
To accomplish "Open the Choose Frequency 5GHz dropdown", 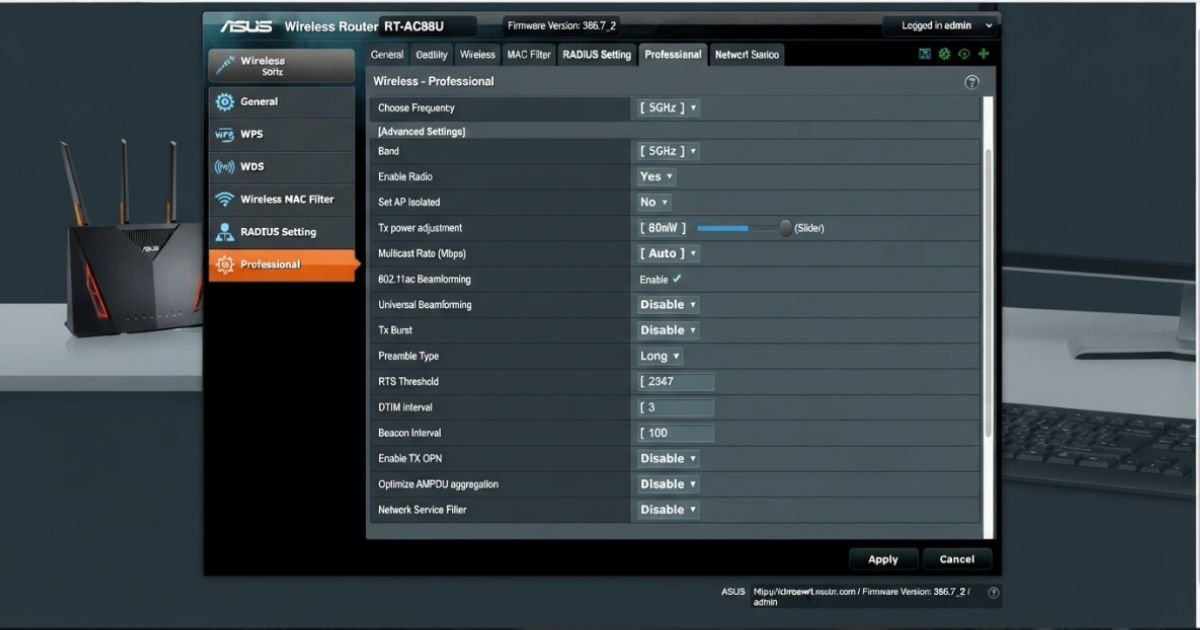I will [668, 108].
